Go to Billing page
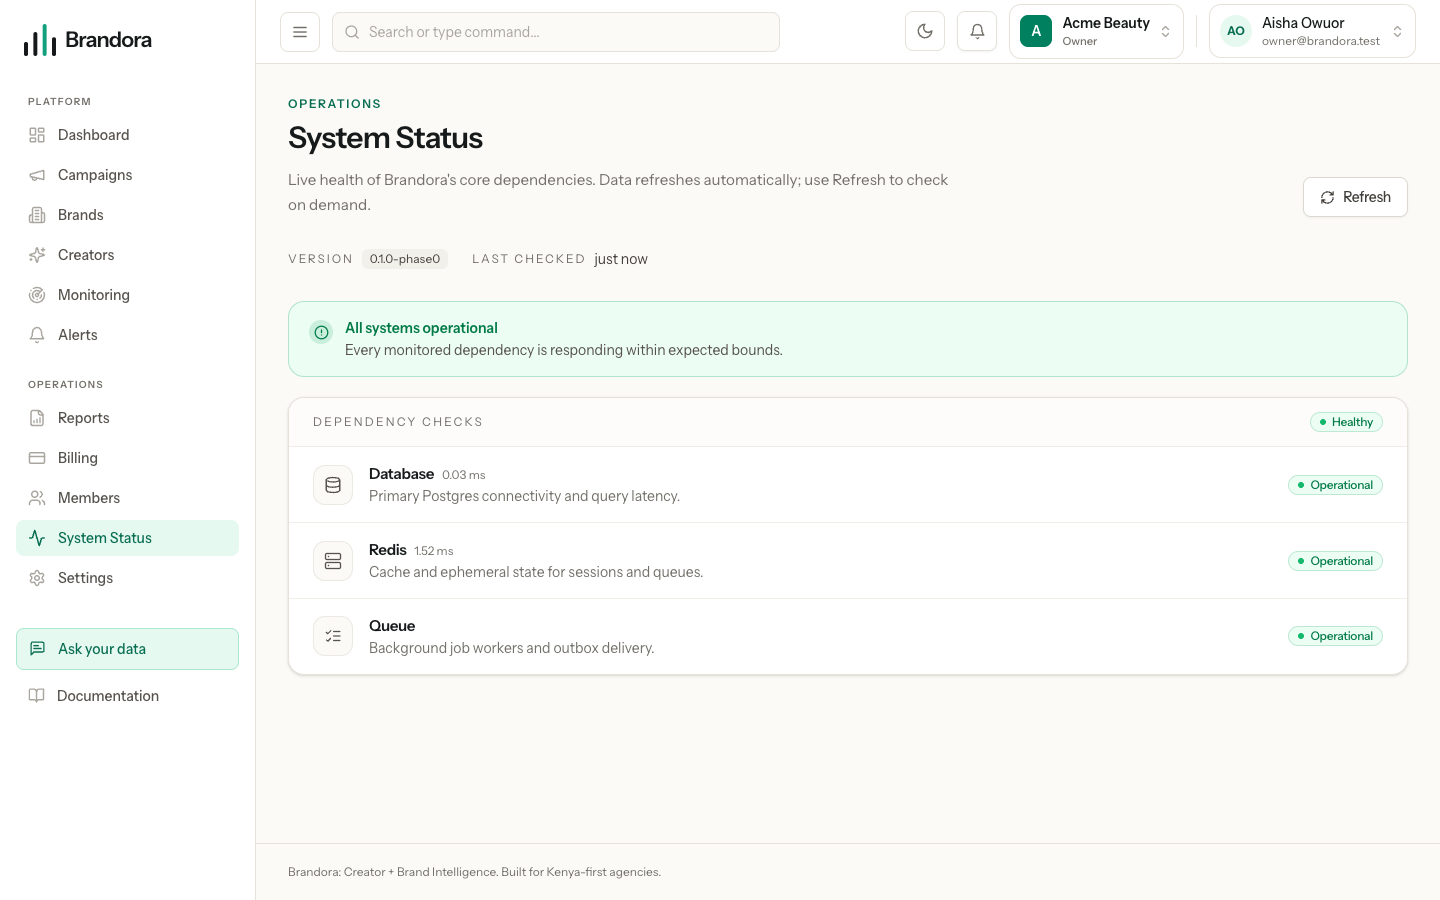The height and width of the screenshot is (900, 1440). click(127, 458)
